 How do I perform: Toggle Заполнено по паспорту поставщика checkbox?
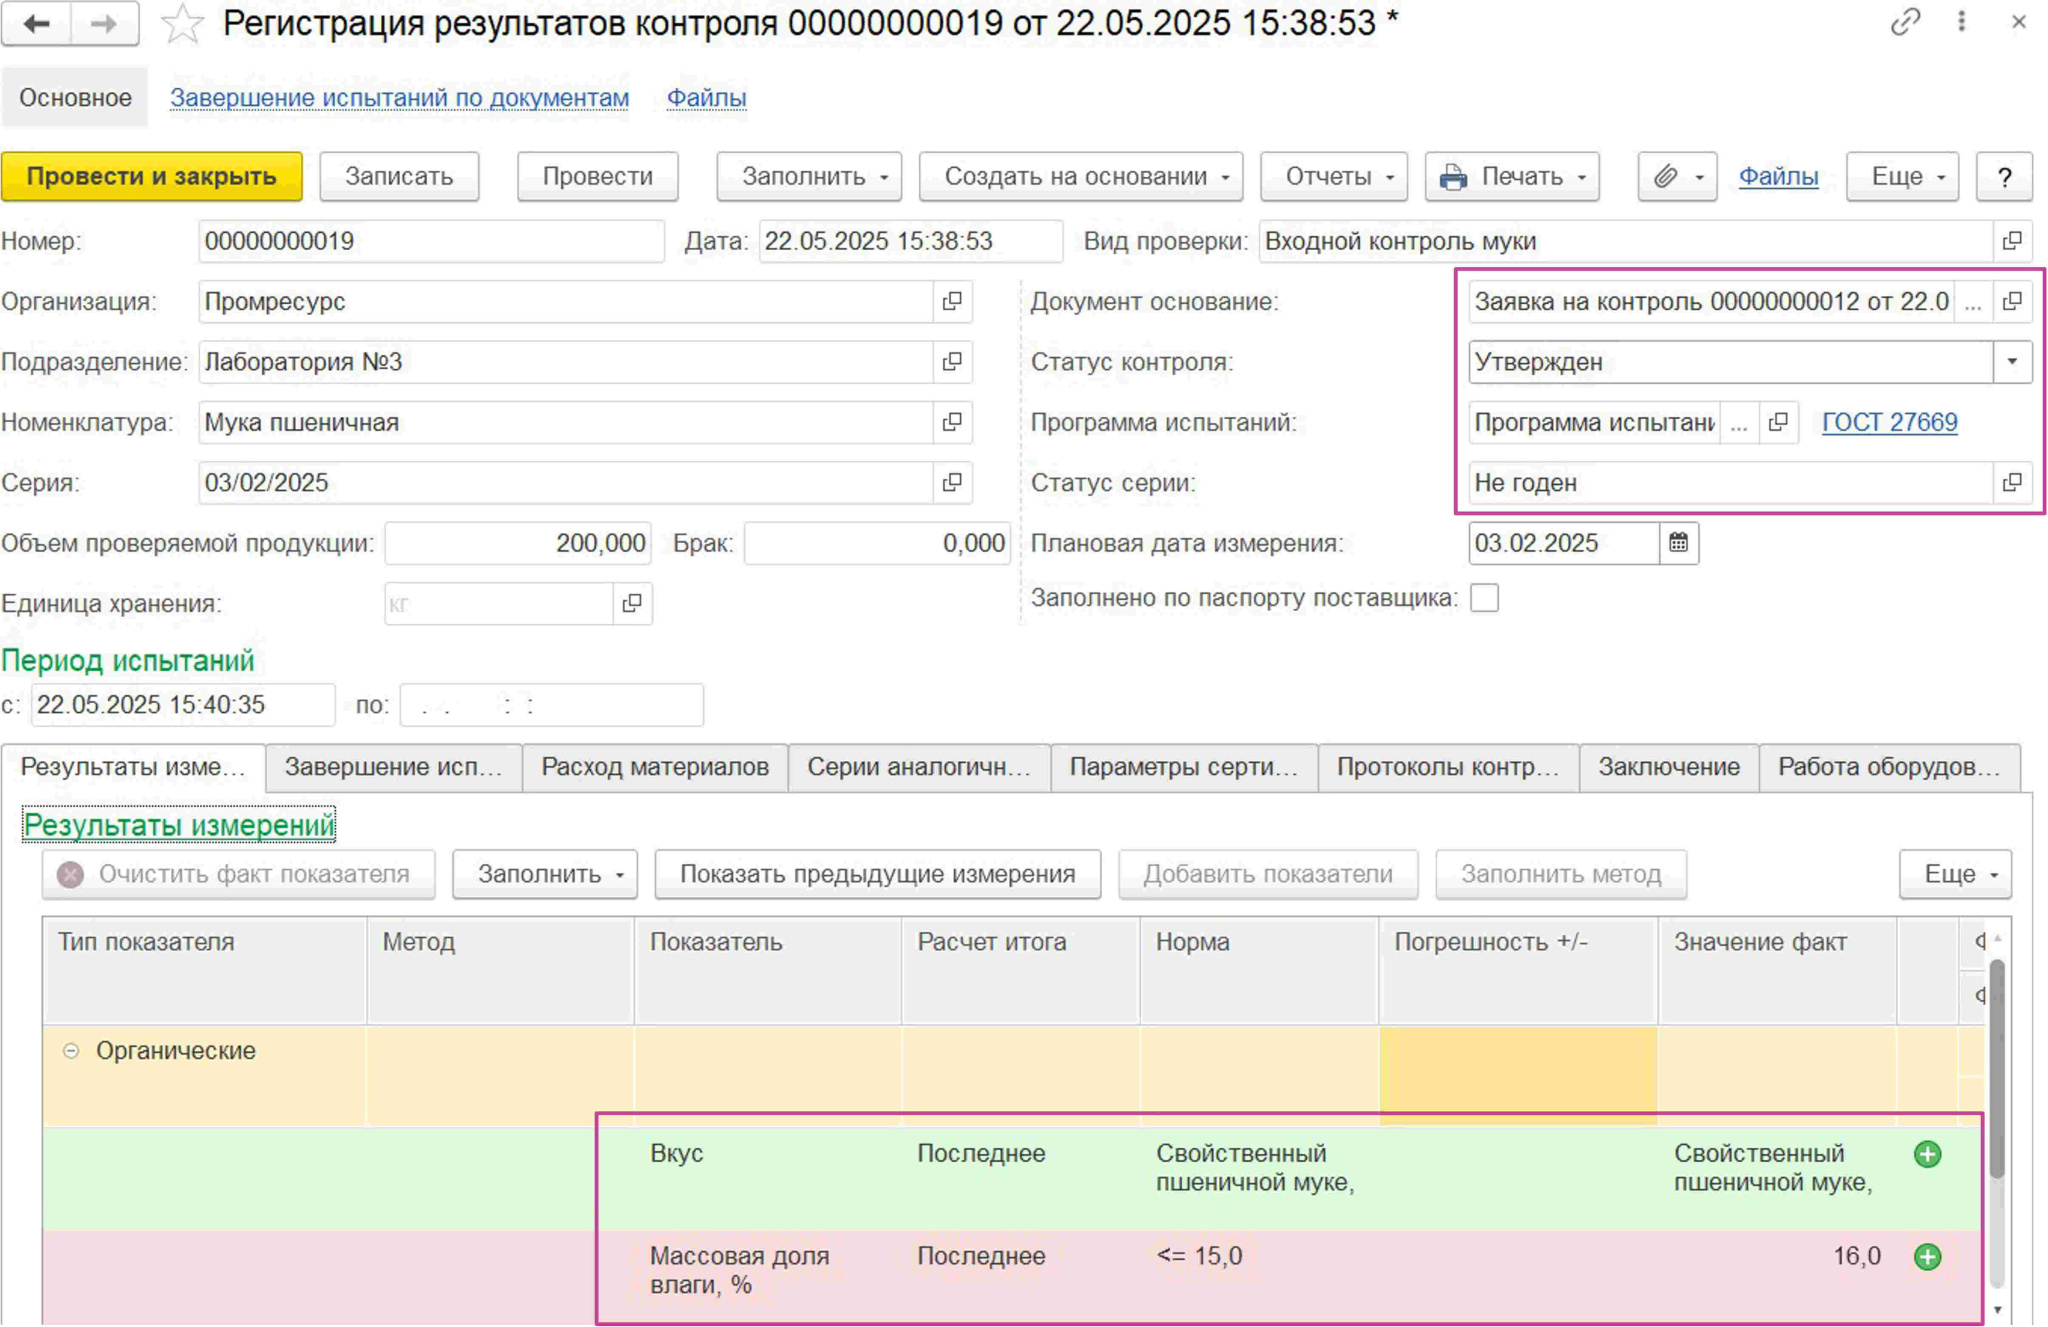[x=1484, y=598]
